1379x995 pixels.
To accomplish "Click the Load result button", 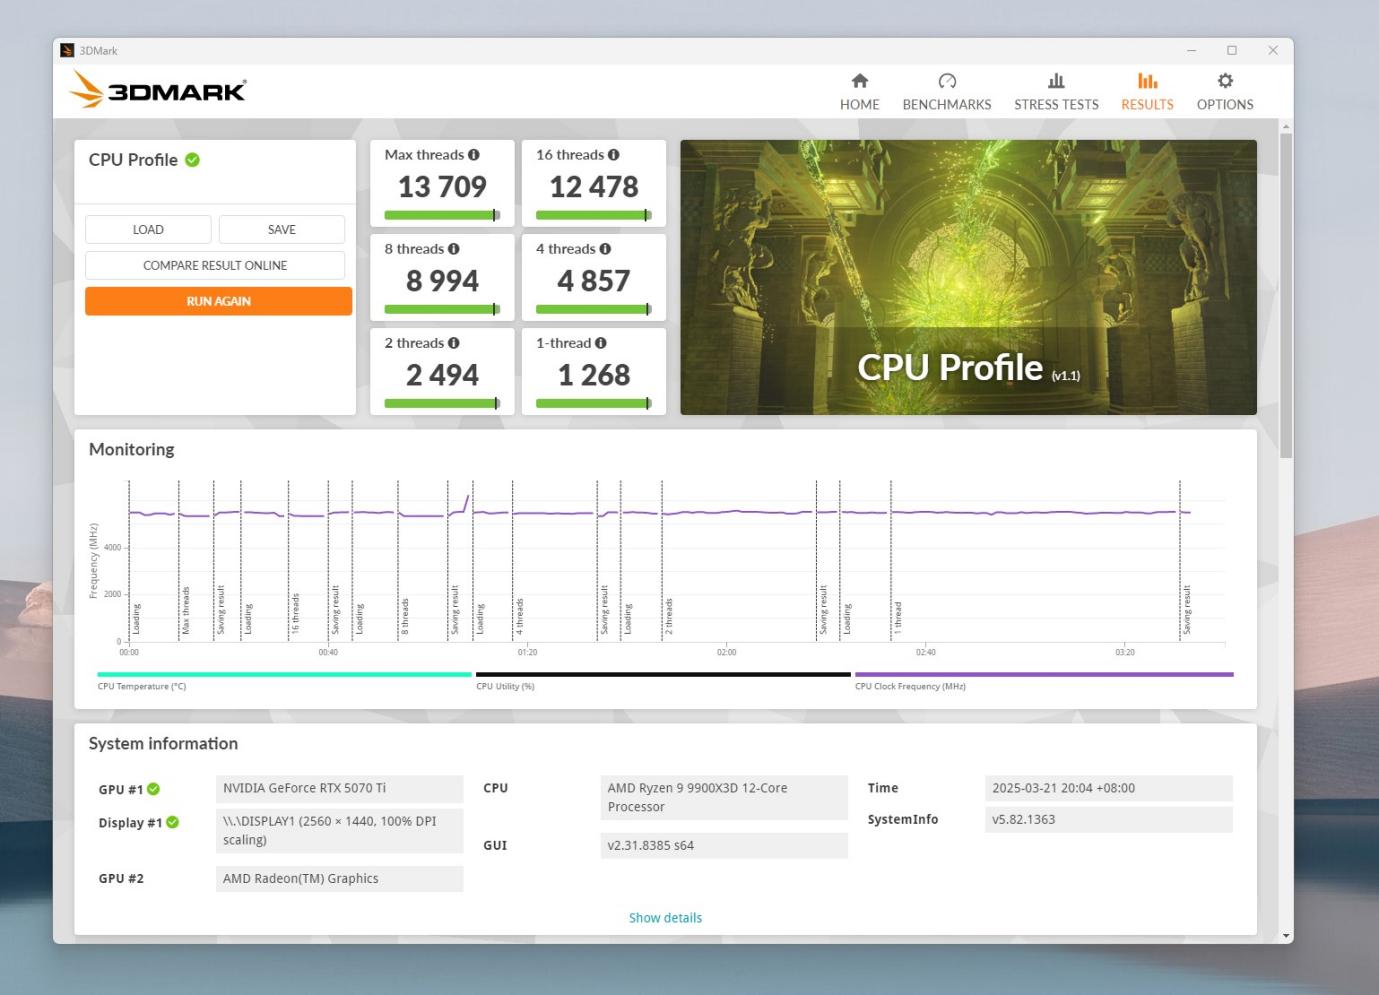I will tap(148, 230).
